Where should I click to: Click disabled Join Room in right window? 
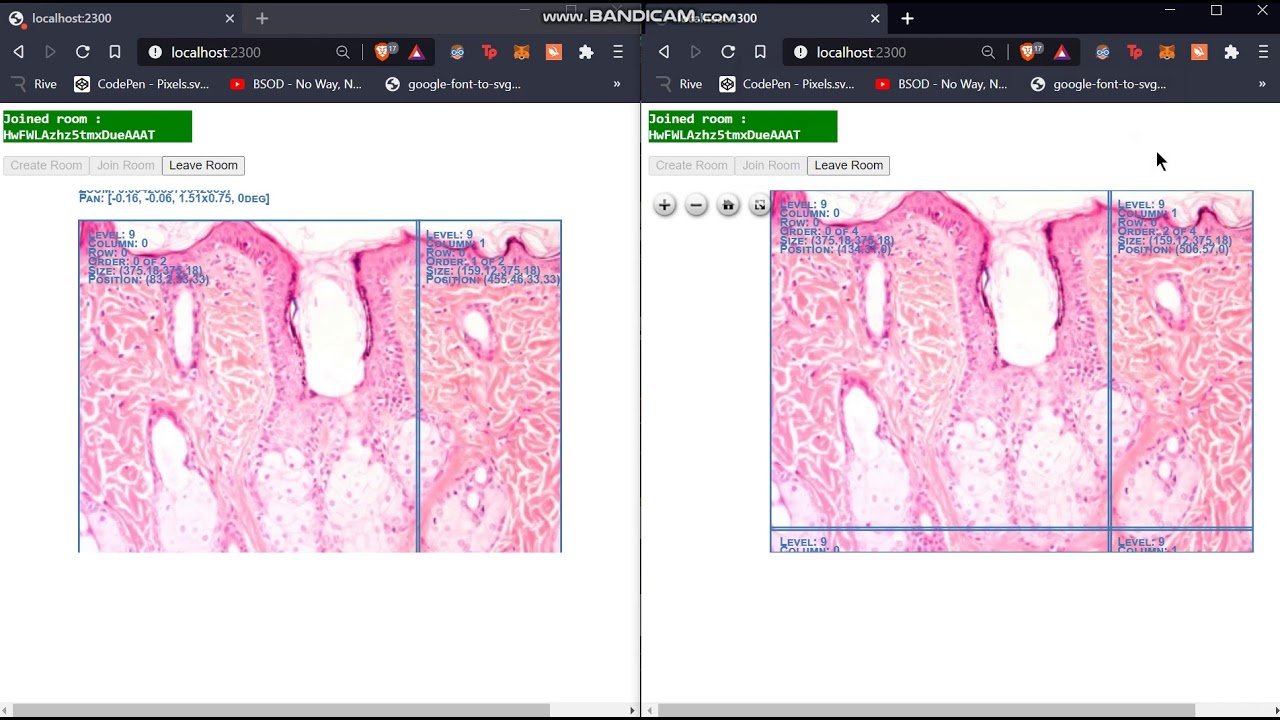(770, 165)
